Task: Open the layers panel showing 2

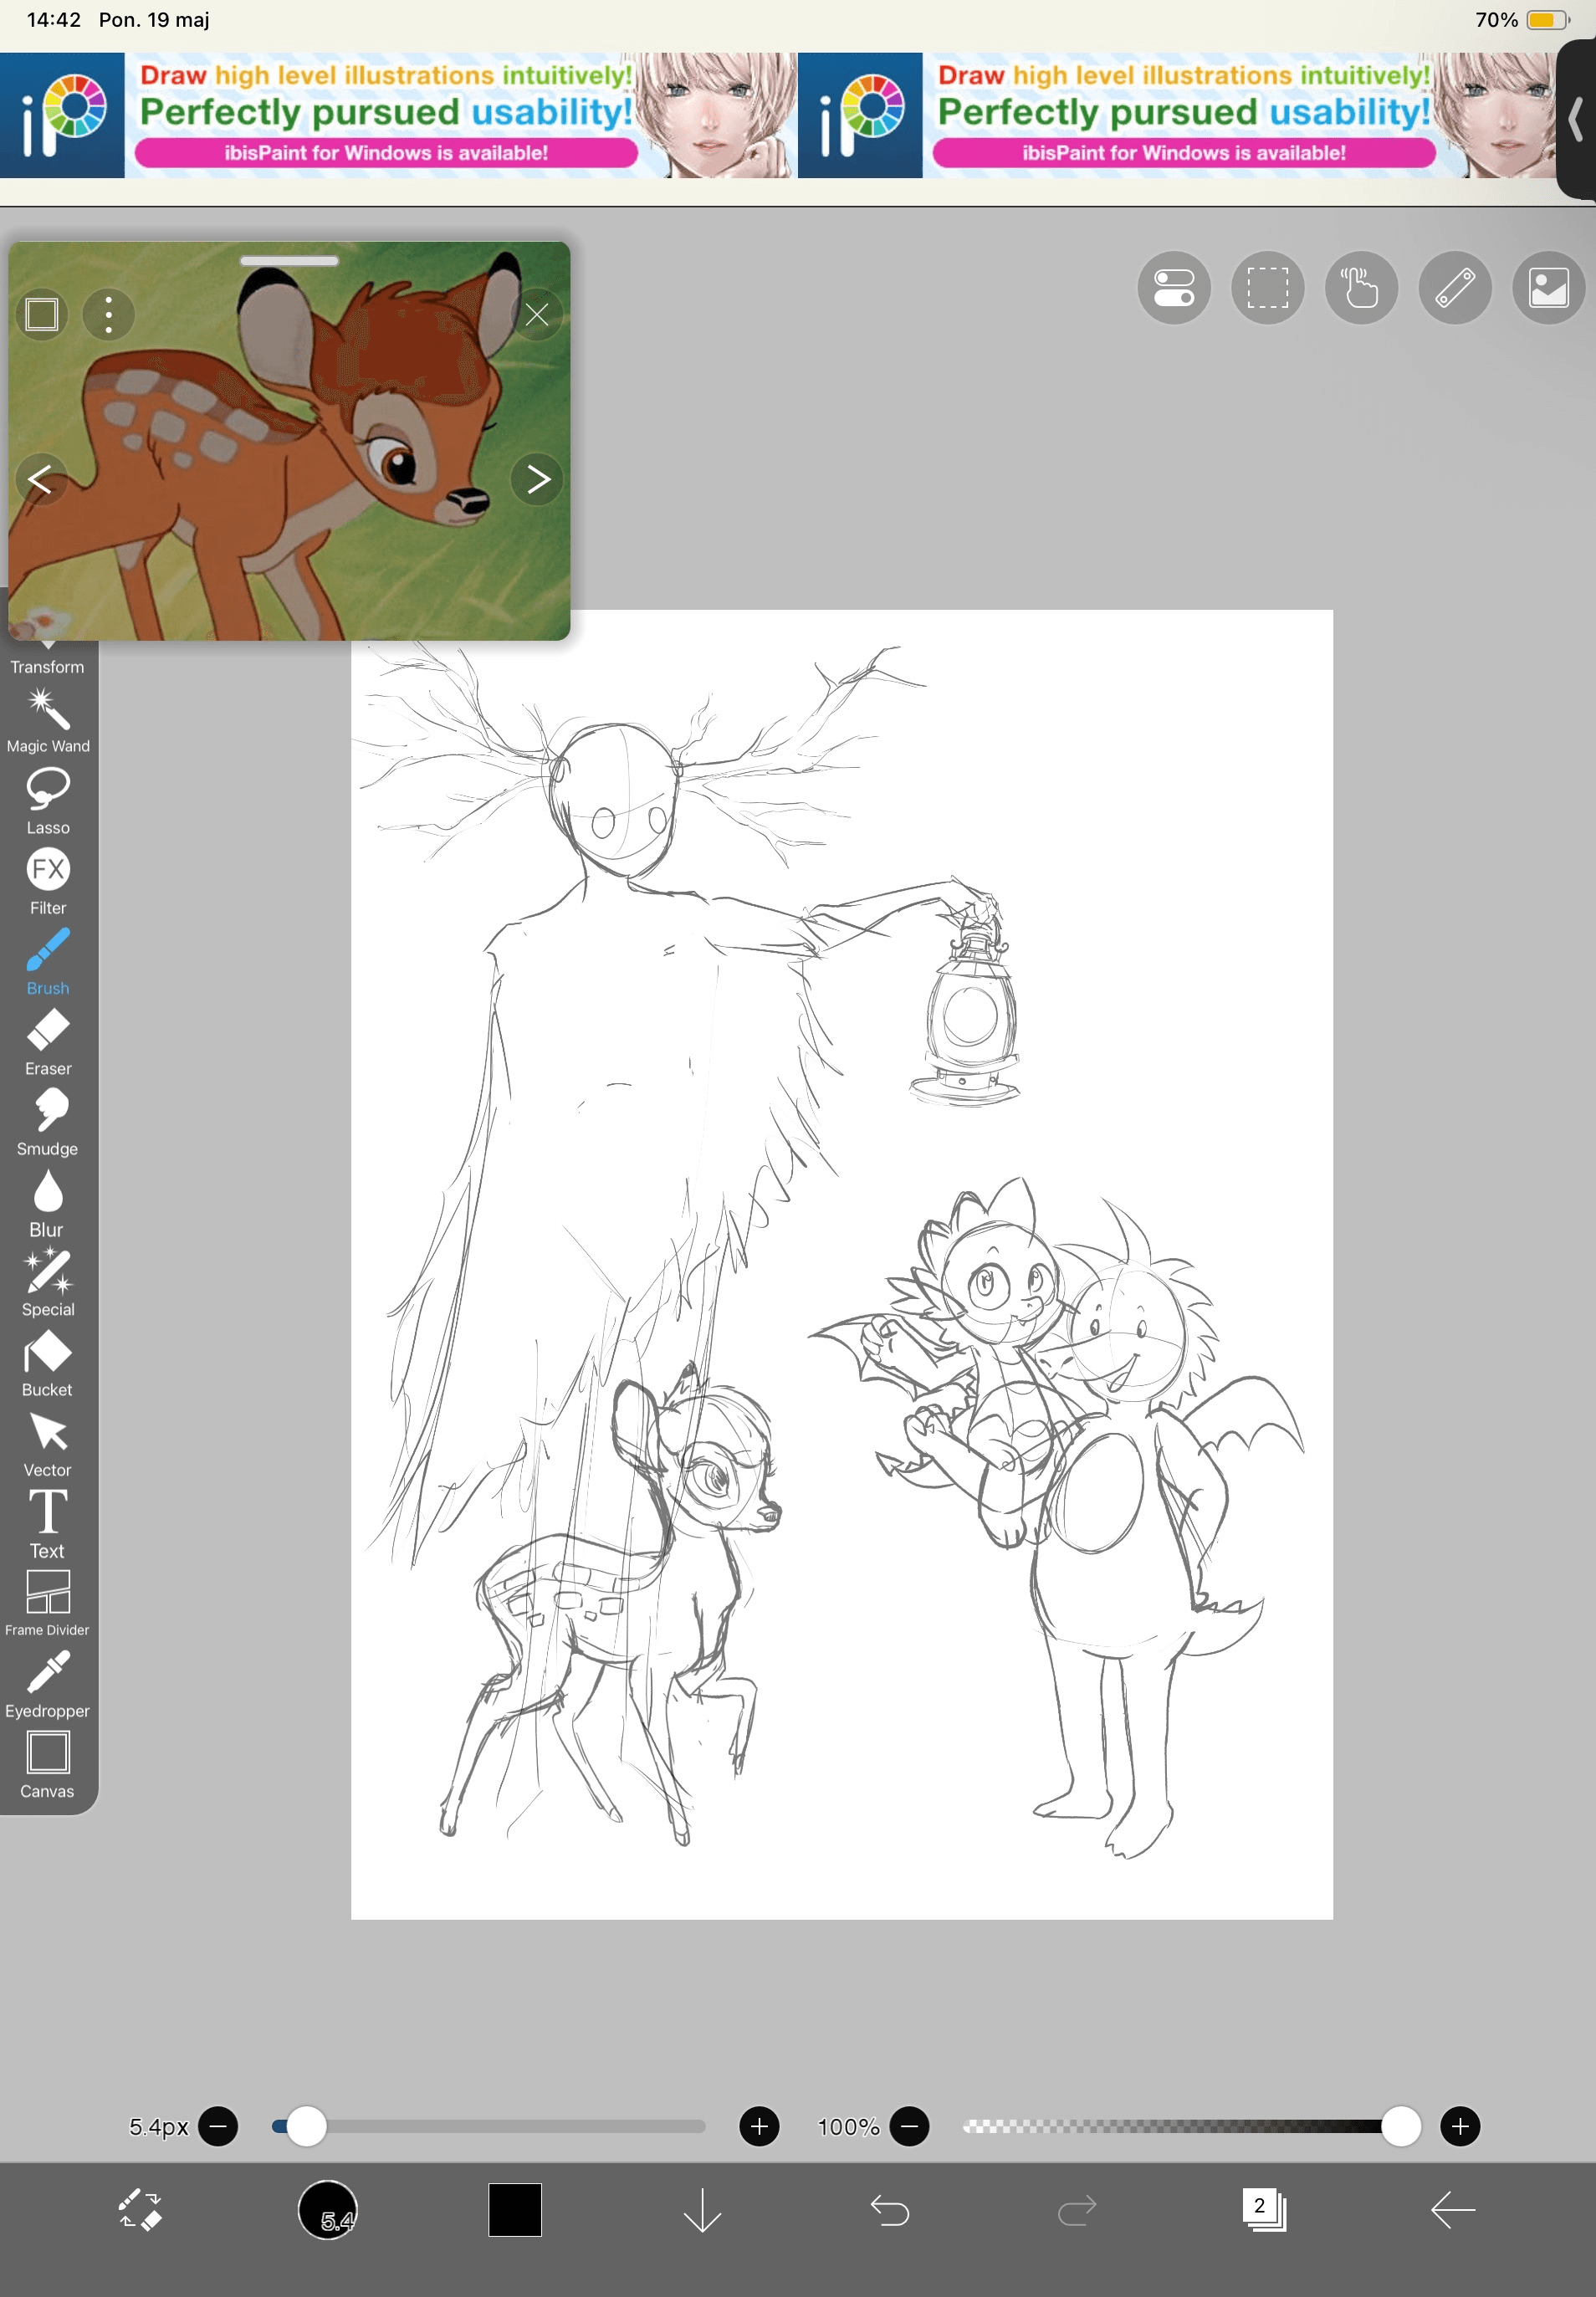Action: point(1263,2209)
